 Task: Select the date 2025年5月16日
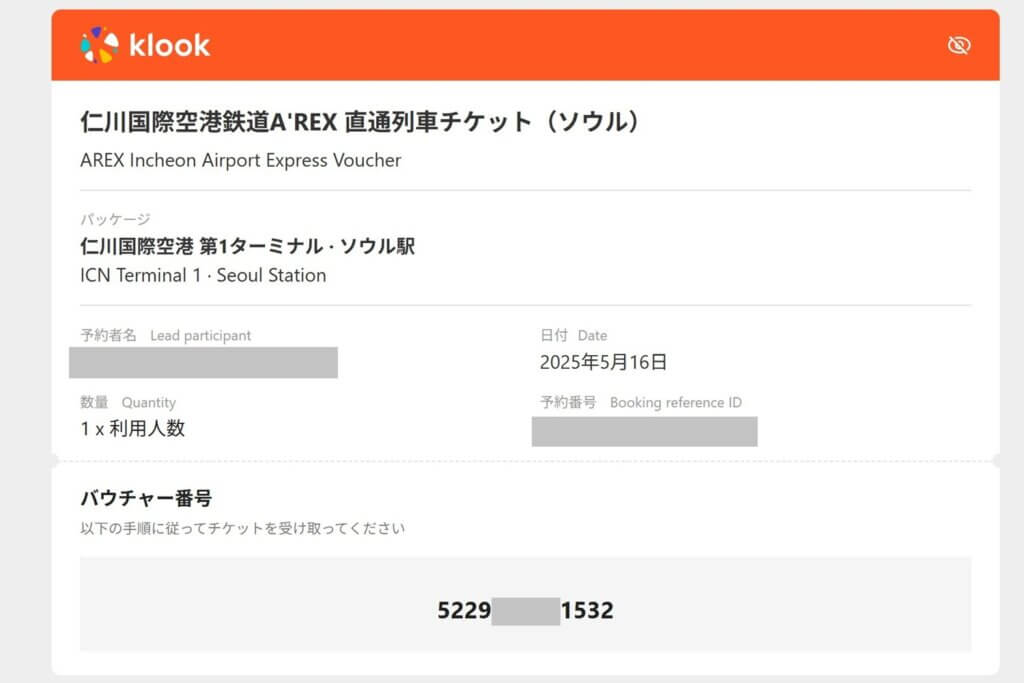click(x=603, y=362)
